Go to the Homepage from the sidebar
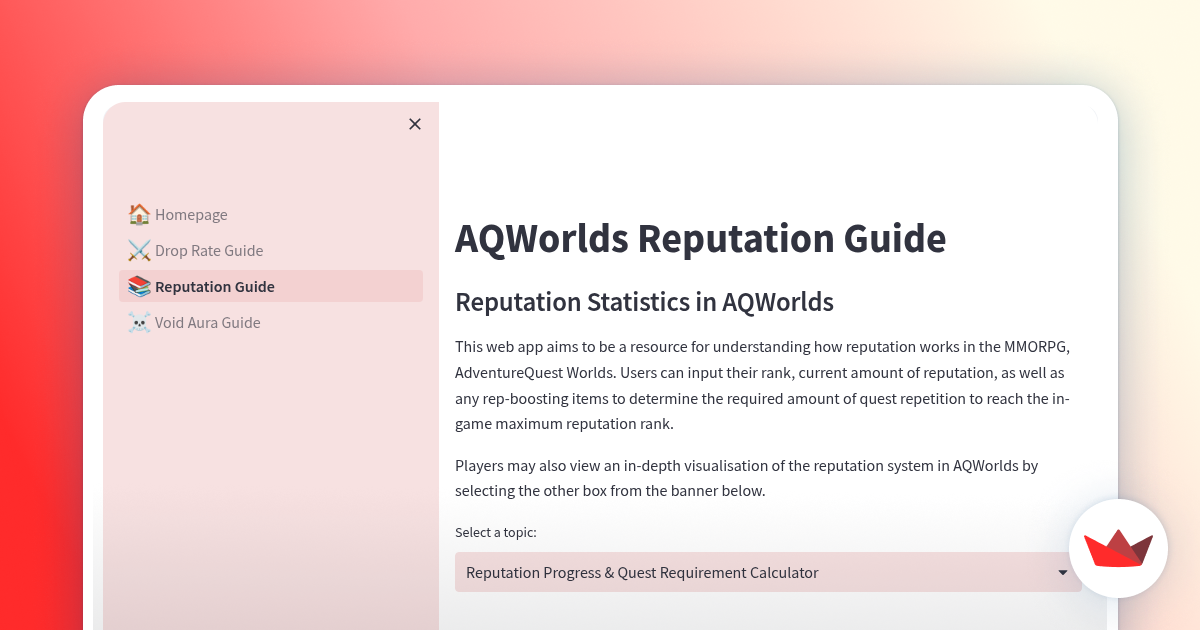The image size is (1200, 630). click(191, 214)
